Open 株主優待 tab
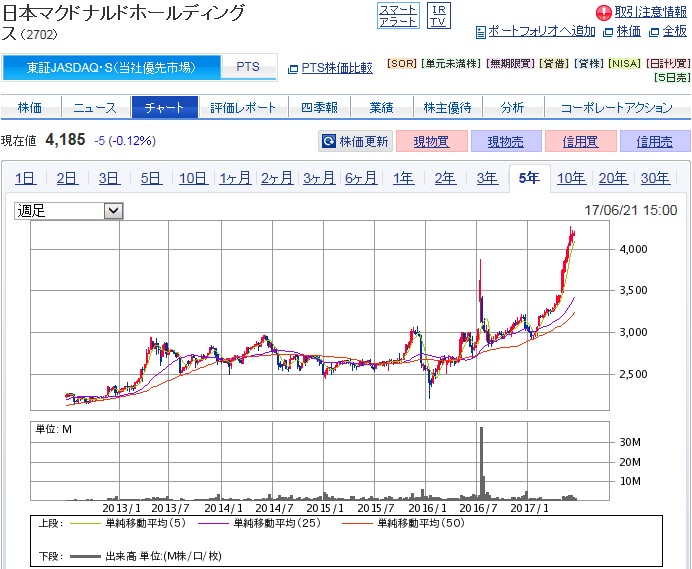Screen dimensions: 692x569 click(x=448, y=107)
